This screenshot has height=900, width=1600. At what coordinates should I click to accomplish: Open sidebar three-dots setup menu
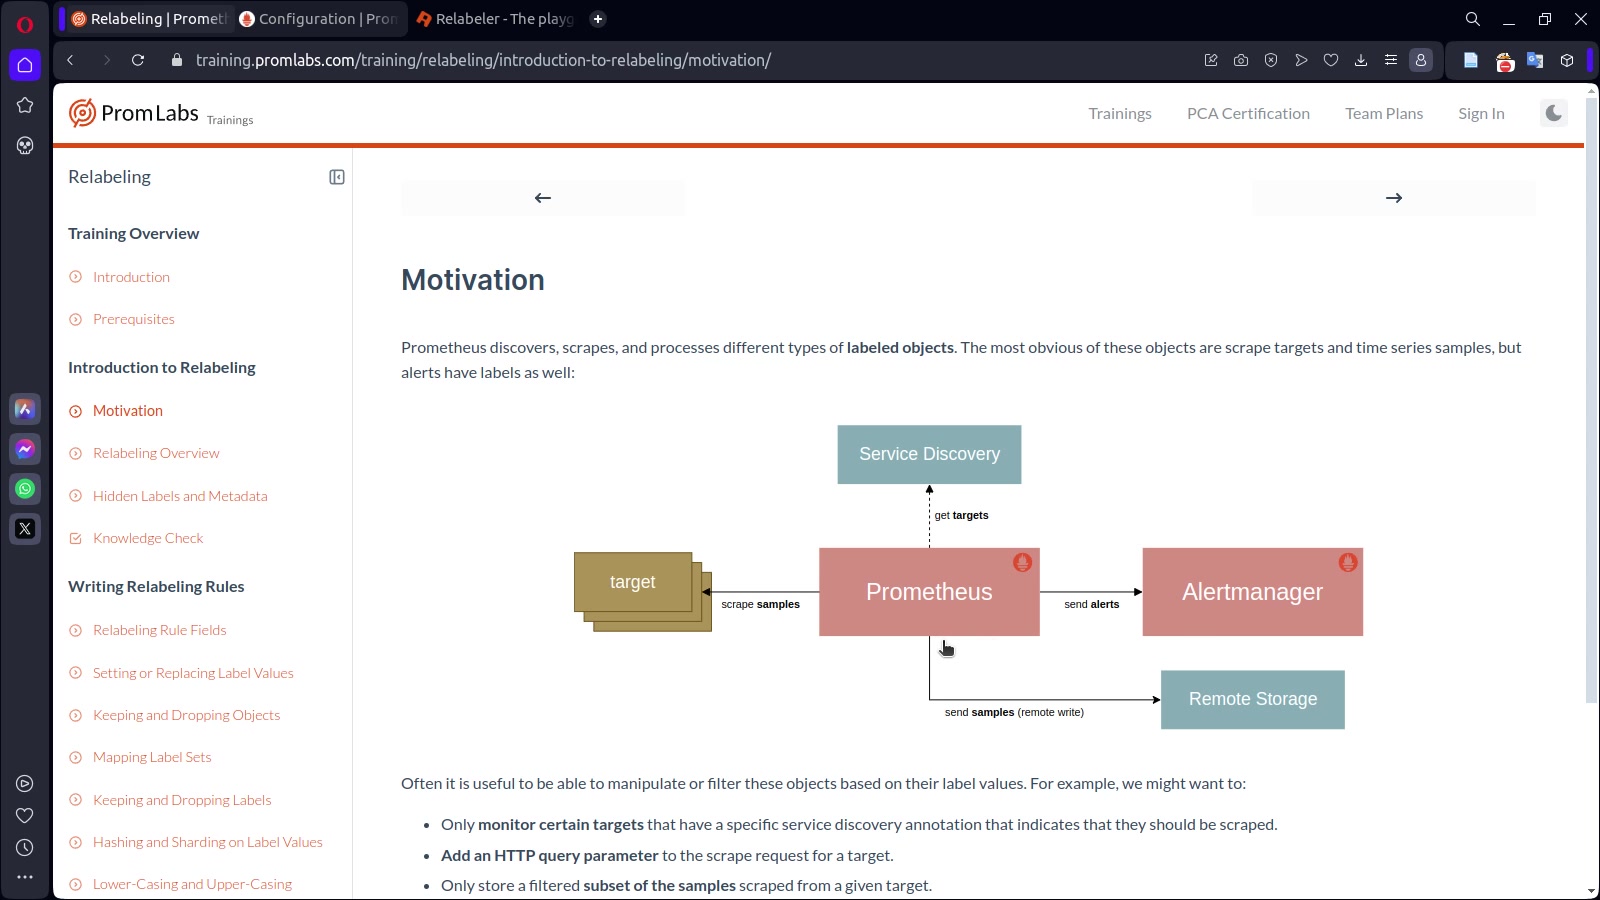click(25, 877)
